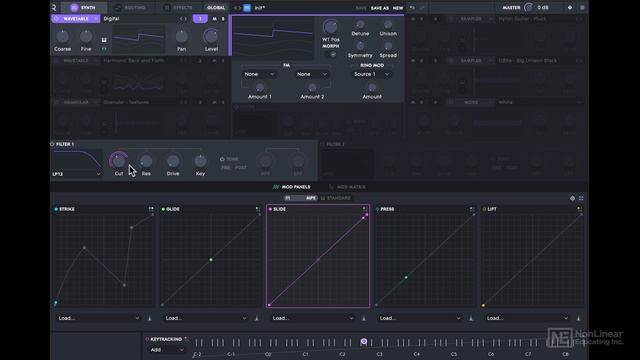Open the SLIDE curve Load dropdown
Image resolution: width=640 pixels, height=360 pixels.
tap(313, 318)
